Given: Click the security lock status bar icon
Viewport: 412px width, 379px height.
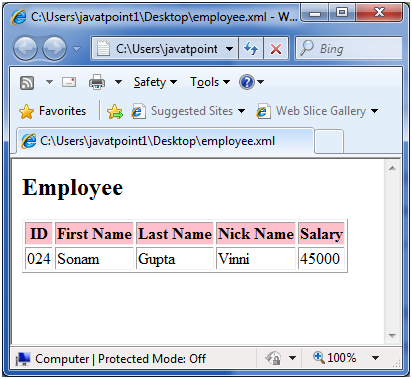Looking at the screenshot, I should [x=273, y=358].
